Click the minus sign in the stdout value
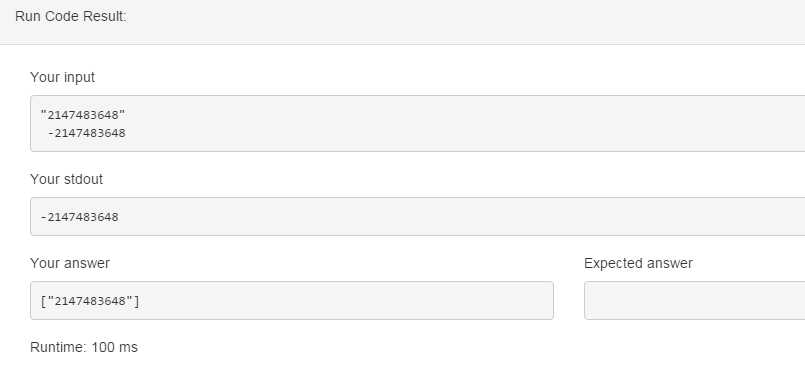 click(x=43, y=217)
